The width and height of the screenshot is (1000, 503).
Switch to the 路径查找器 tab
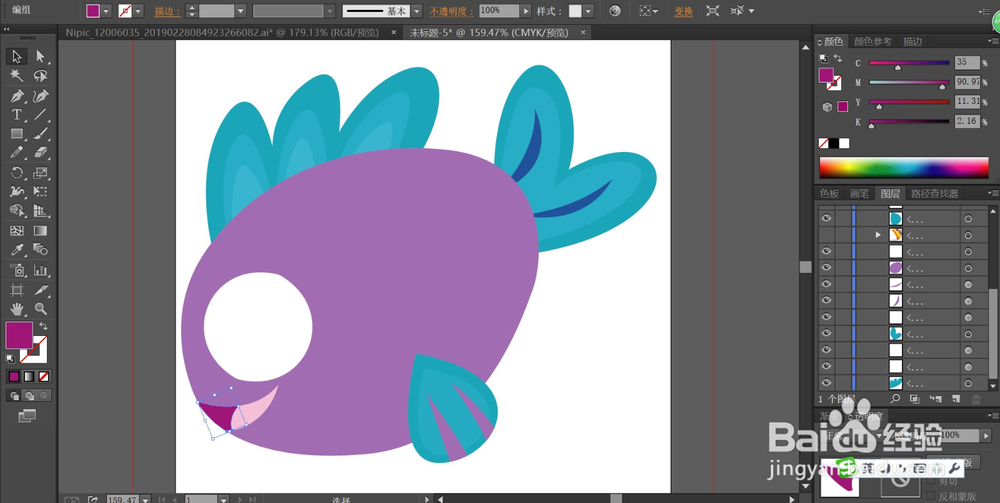[x=934, y=193]
